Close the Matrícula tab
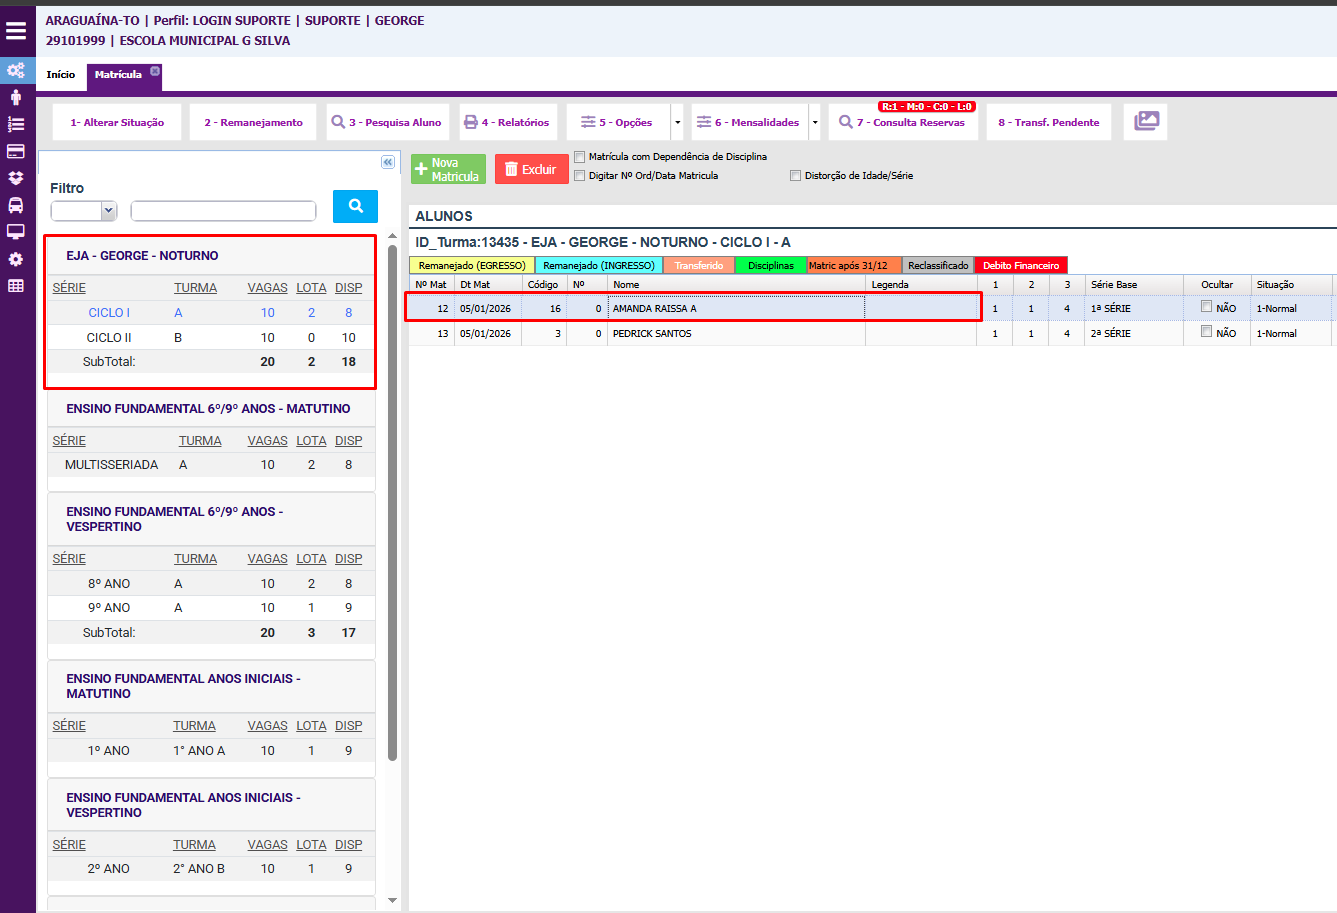Viewport: 1337px width, 913px height. click(155, 71)
